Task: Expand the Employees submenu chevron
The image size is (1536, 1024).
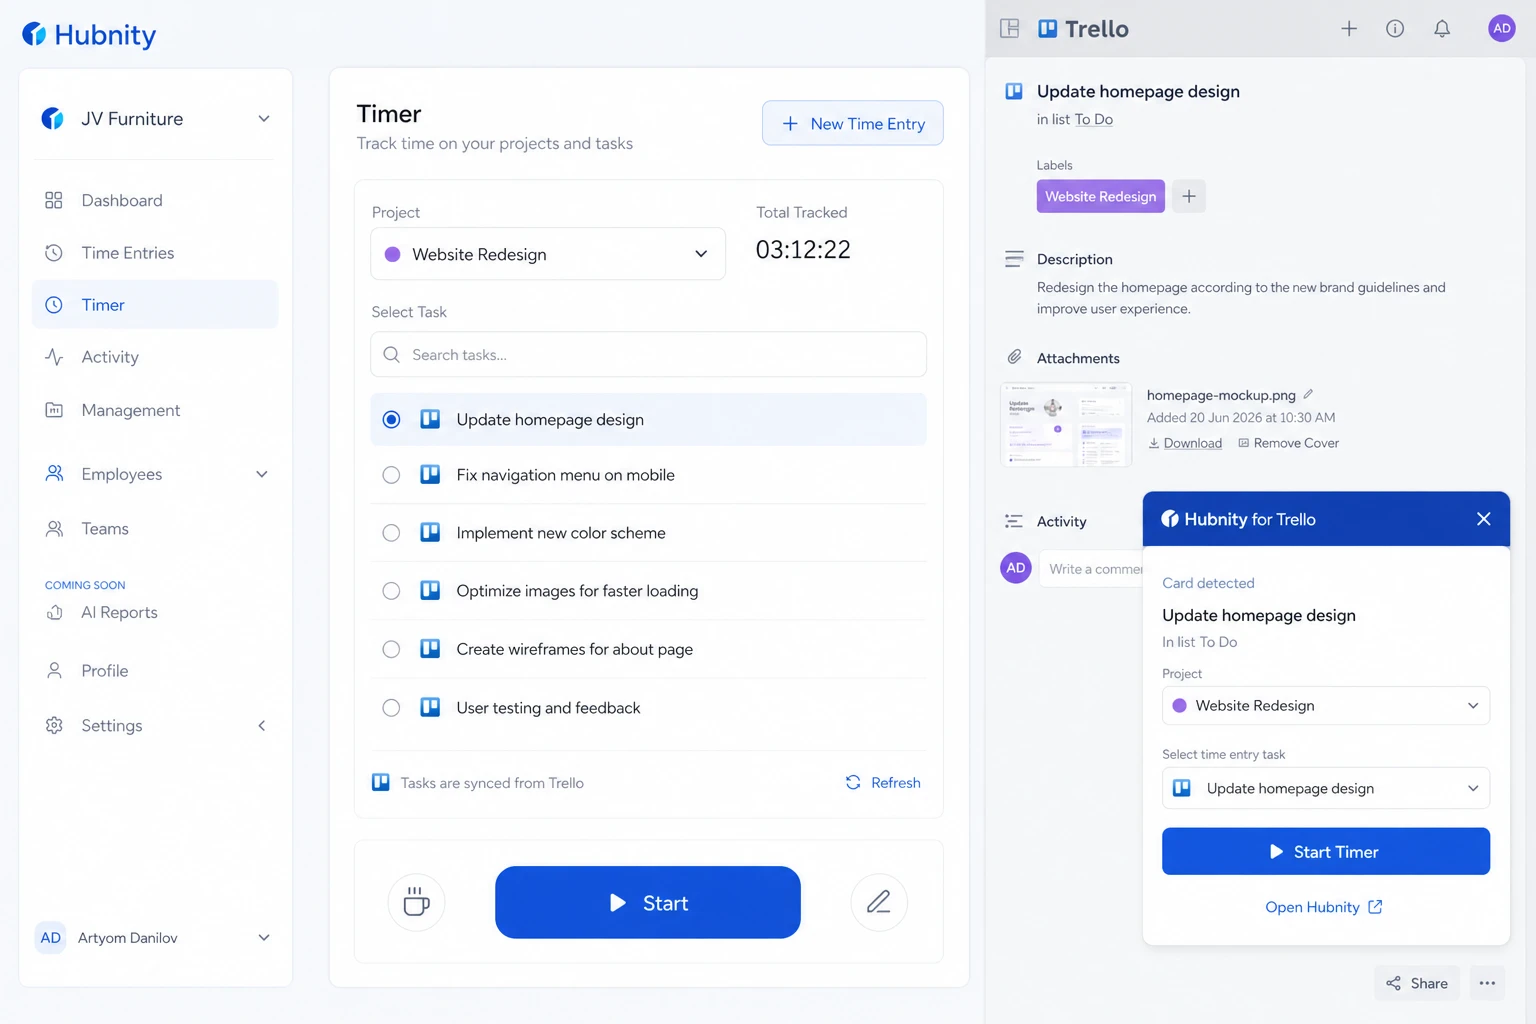Action: pyautogui.click(x=262, y=474)
